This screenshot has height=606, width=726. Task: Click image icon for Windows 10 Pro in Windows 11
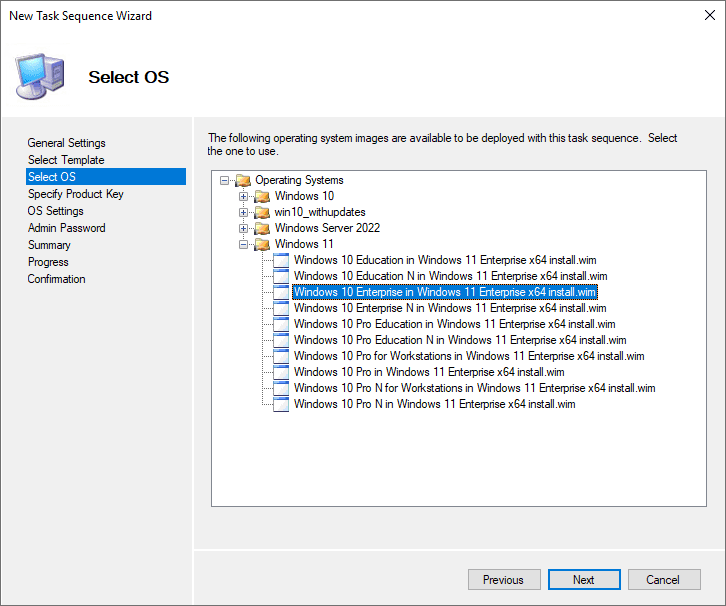pyautogui.click(x=281, y=372)
